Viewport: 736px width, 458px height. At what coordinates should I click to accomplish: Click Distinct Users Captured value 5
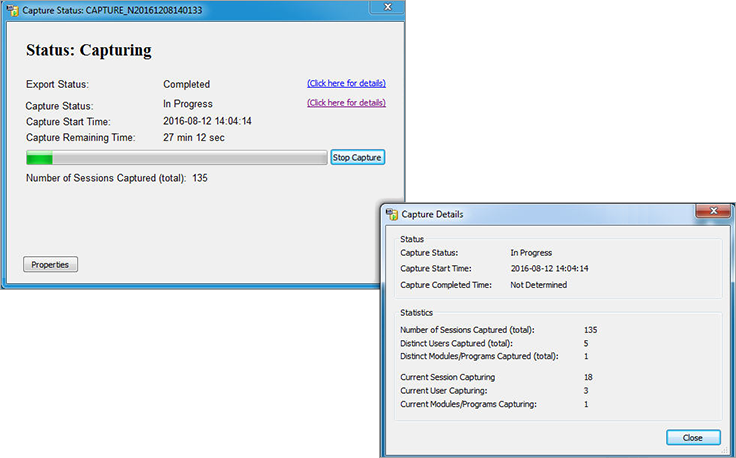point(586,344)
